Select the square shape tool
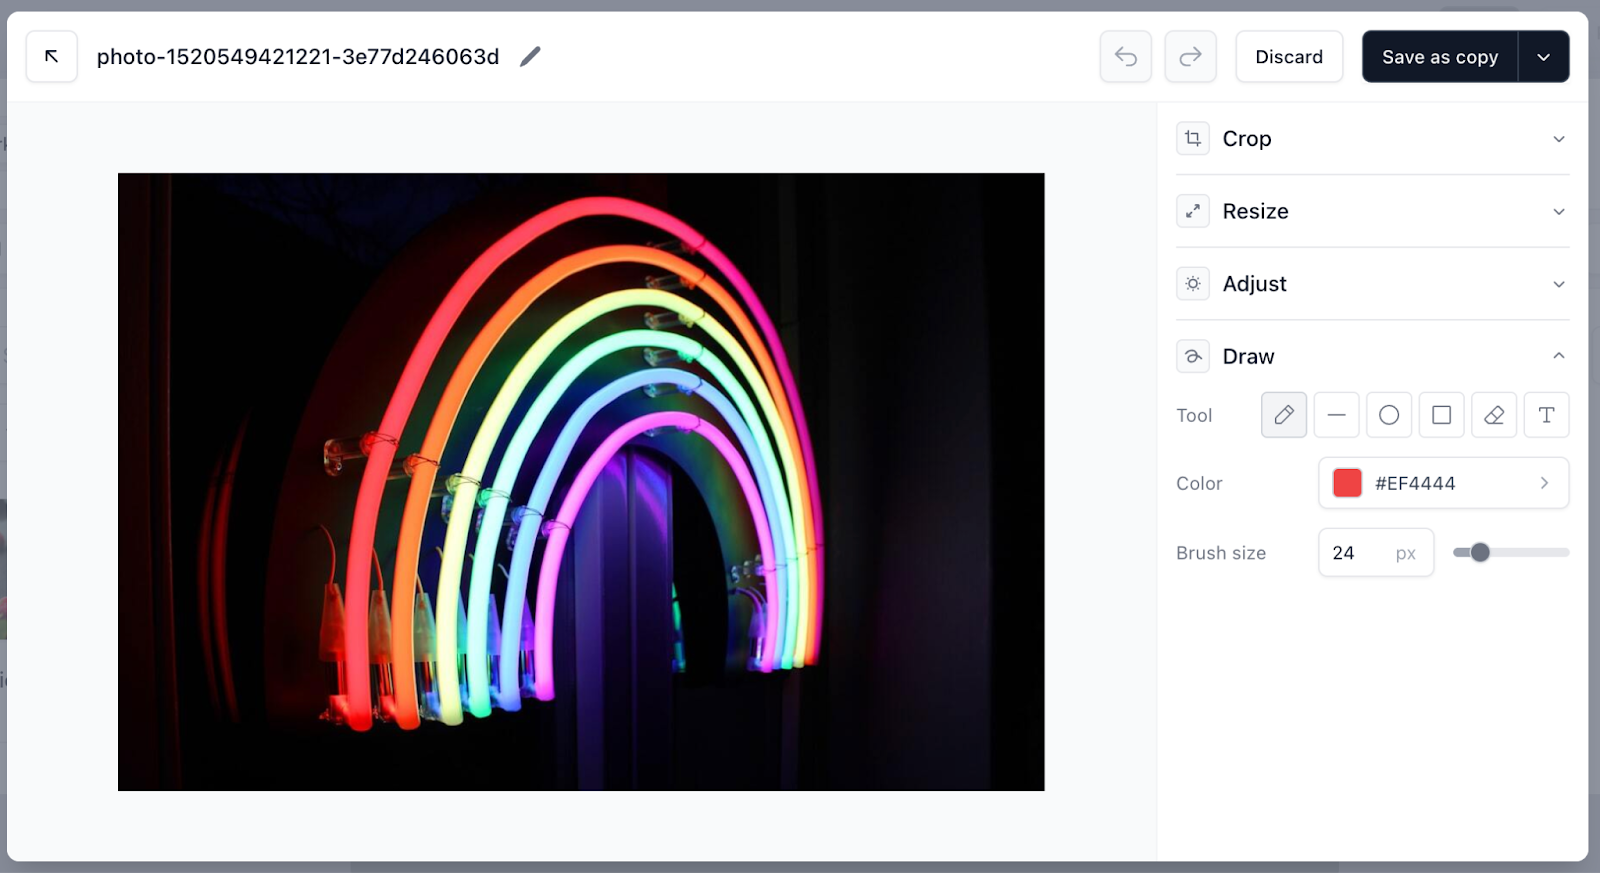This screenshot has height=873, width=1600. [1441, 415]
